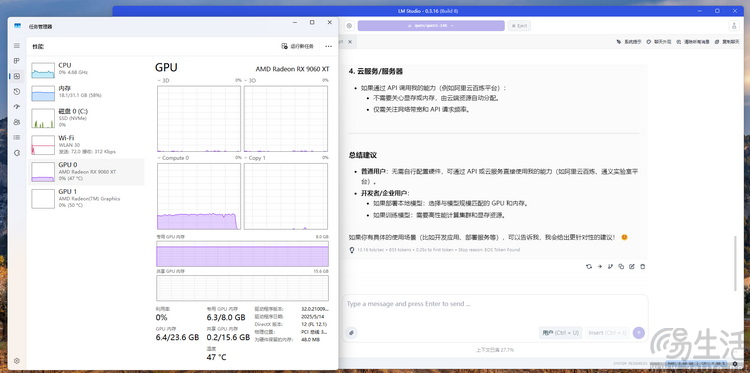
Task: Open the Processes page in Task Manager
Action: coord(17,61)
